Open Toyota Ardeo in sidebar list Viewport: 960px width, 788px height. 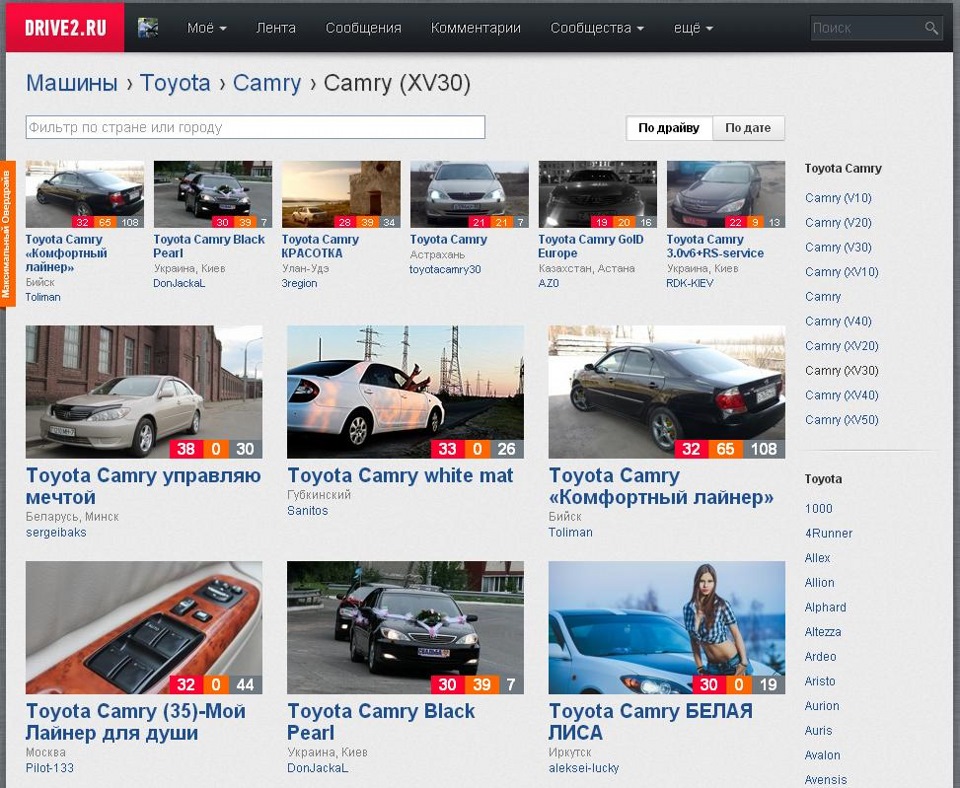click(820, 656)
